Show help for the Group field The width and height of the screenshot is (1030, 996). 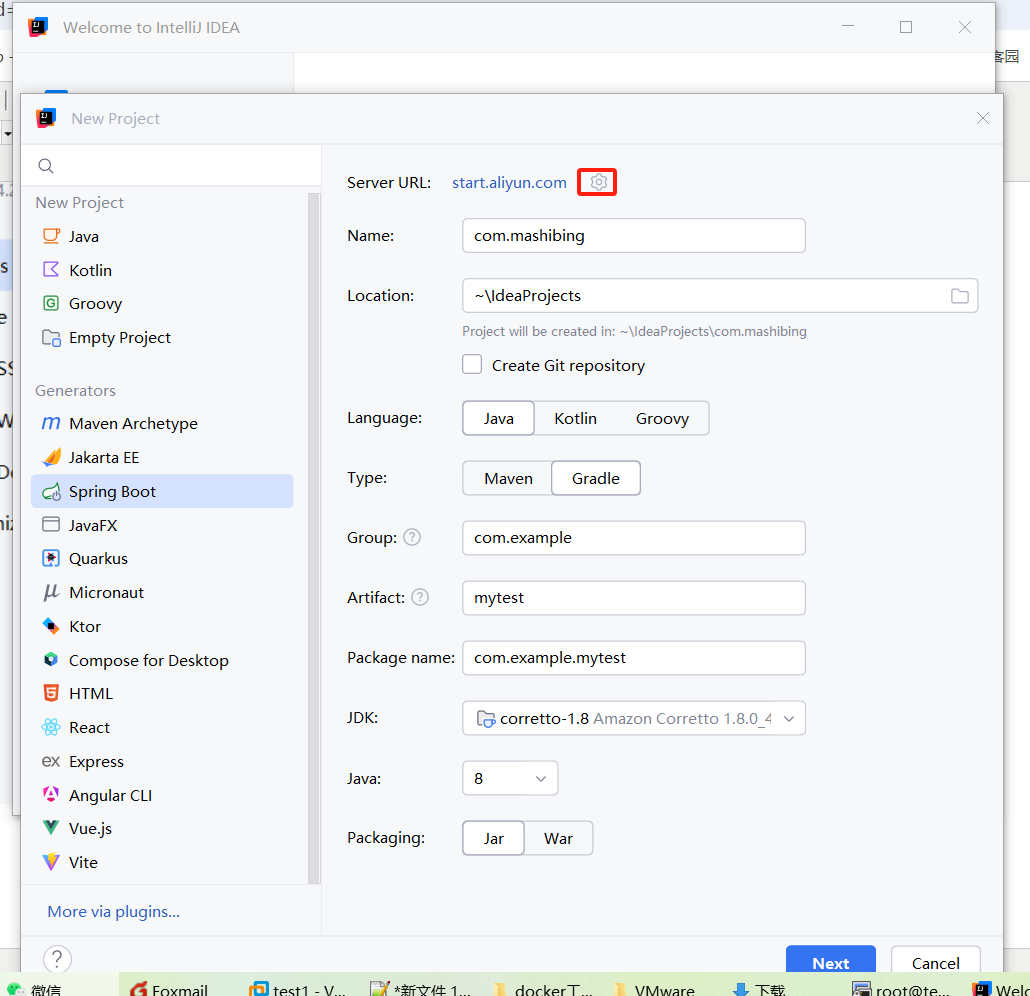coord(412,537)
